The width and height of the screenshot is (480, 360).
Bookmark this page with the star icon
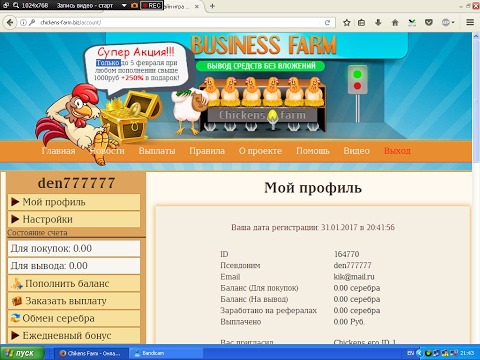(347, 22)
